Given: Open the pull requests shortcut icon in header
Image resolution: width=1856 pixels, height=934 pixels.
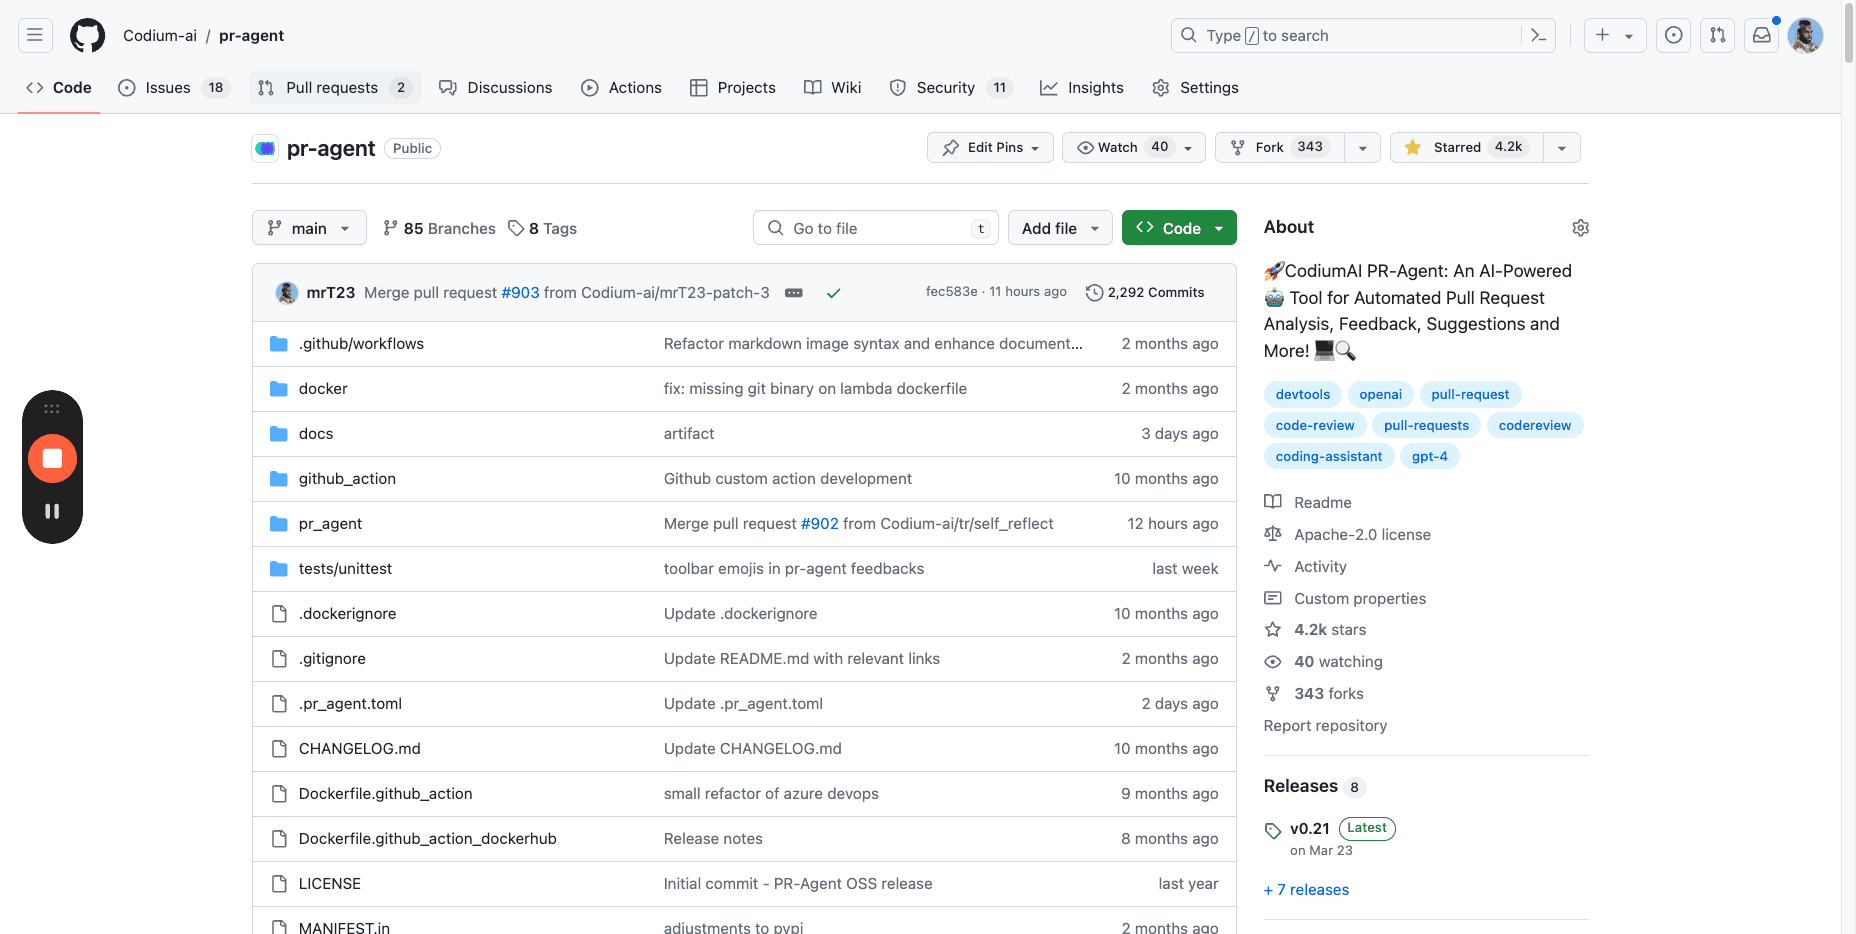Looking at the screenshot, I should pos(1717,35).
